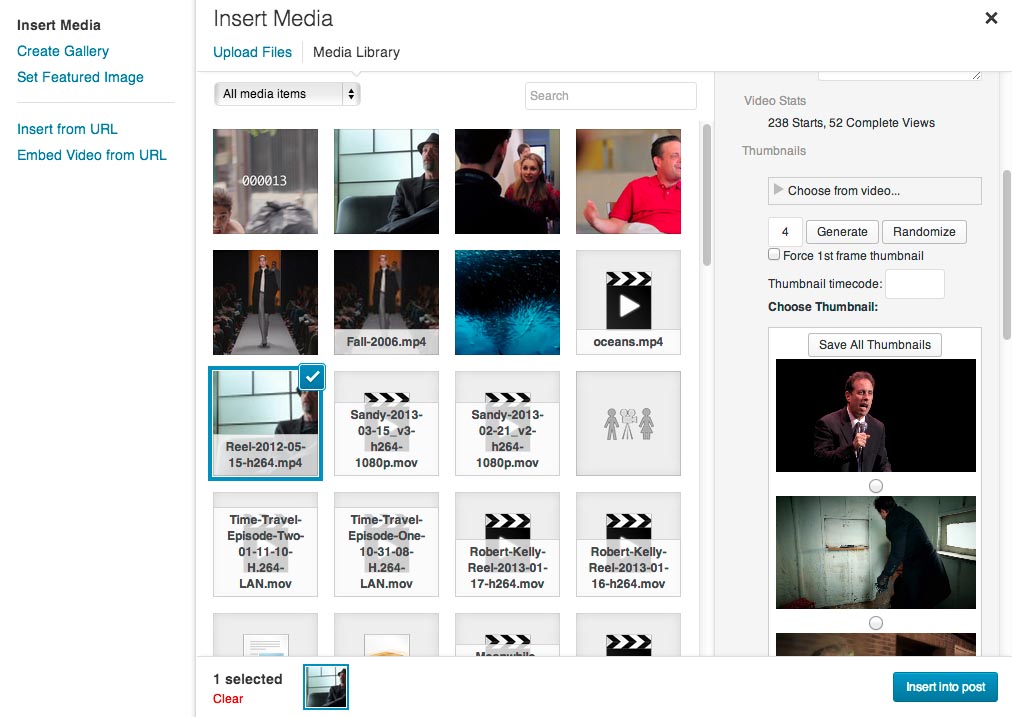Screen dimensions: 1012x717
Task: Click the people silhouettes media icon
Action: (x=628, y=423)
